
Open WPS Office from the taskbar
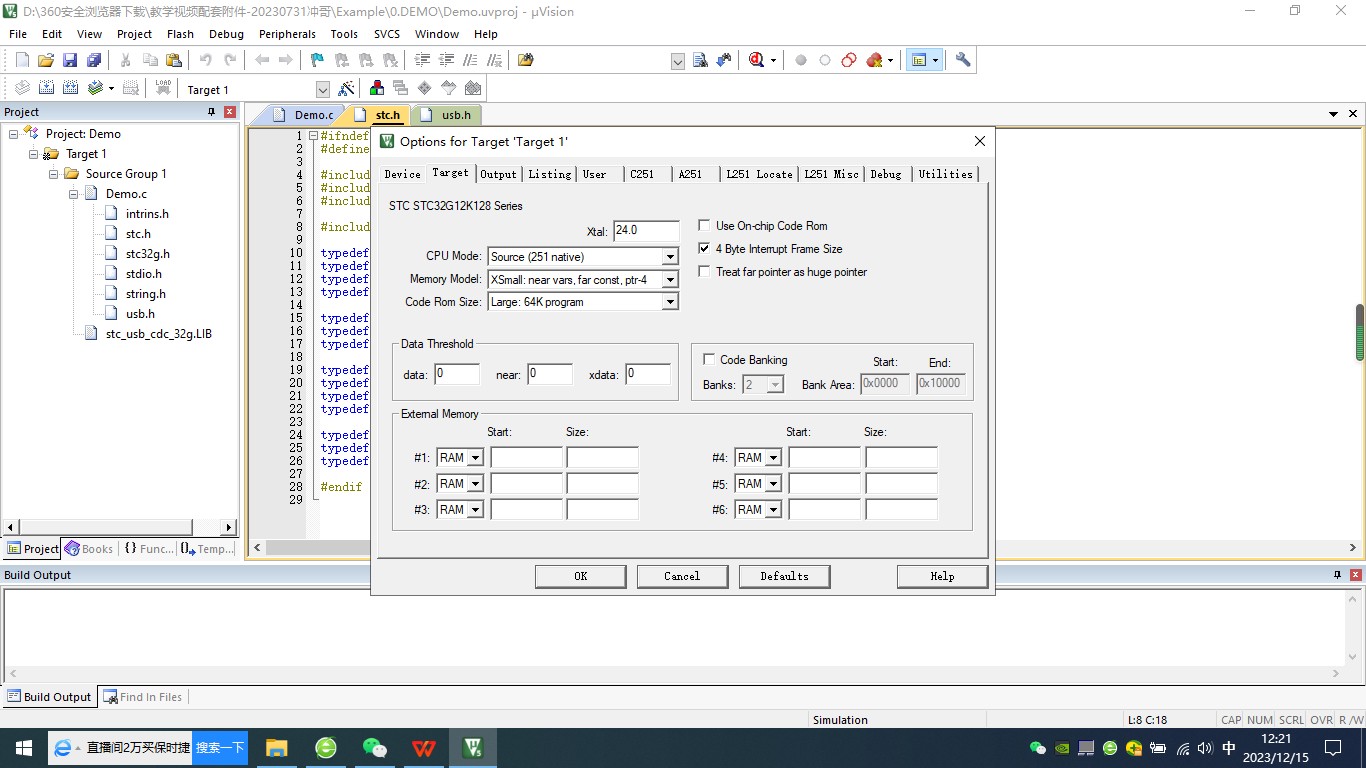coord(424,747)
